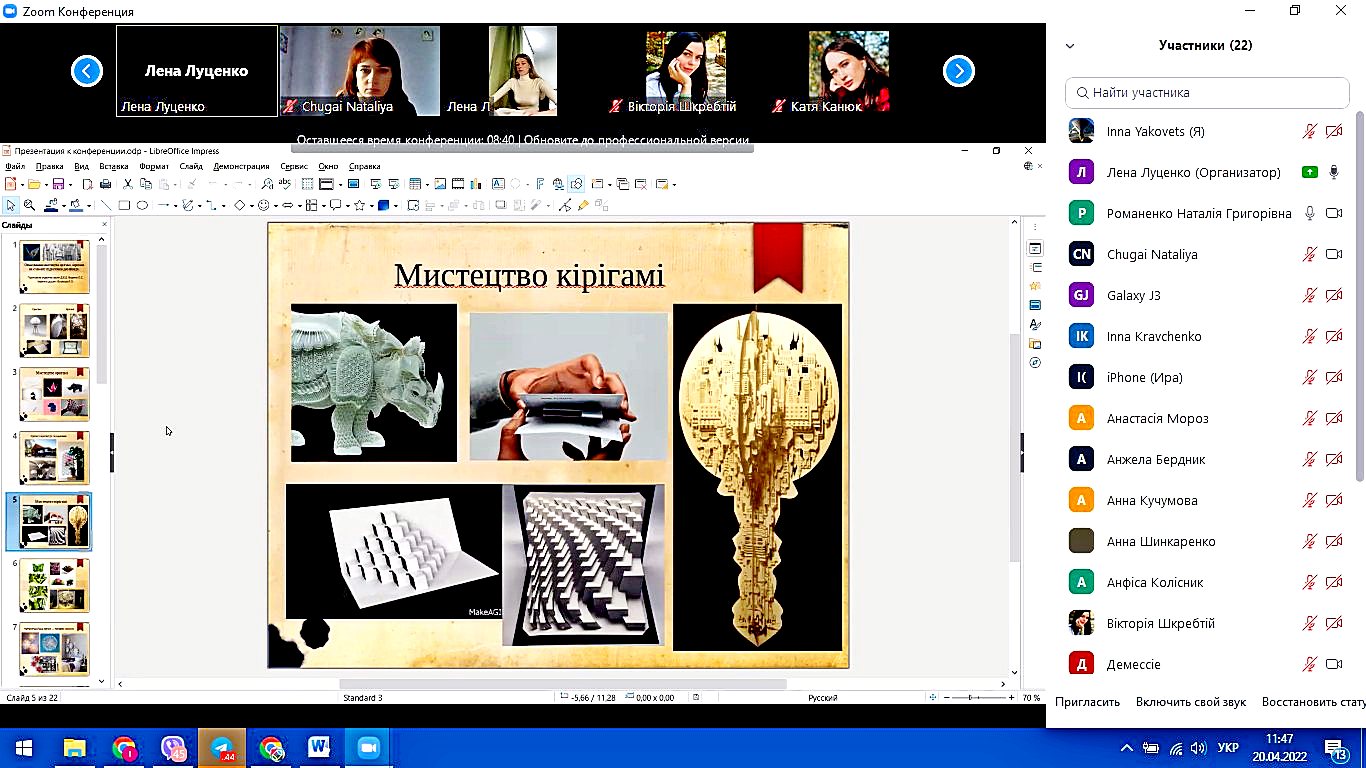Open the Слайд menu
Image resolution: width=1366 pixels, height=768 pixels.
(191, 166)
